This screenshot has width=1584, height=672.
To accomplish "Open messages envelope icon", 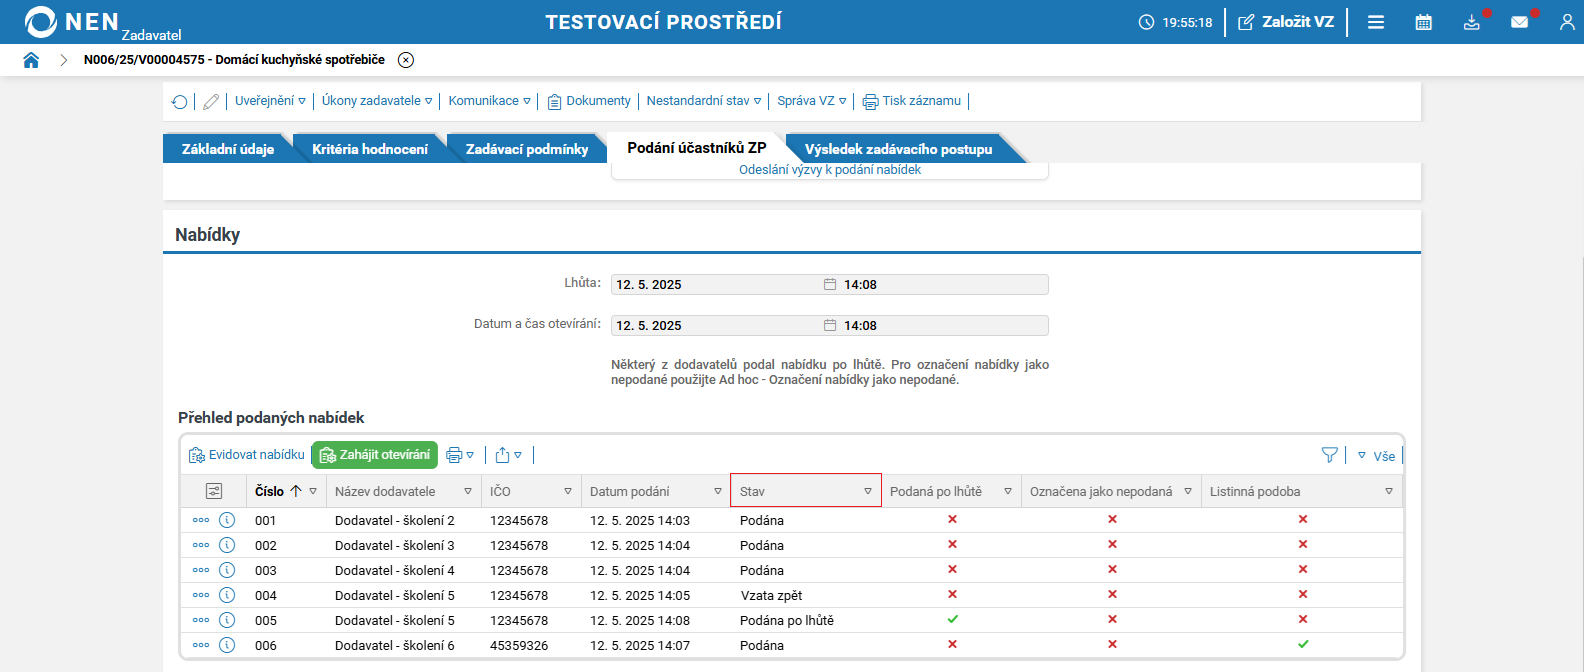I will coord(1520,22).
